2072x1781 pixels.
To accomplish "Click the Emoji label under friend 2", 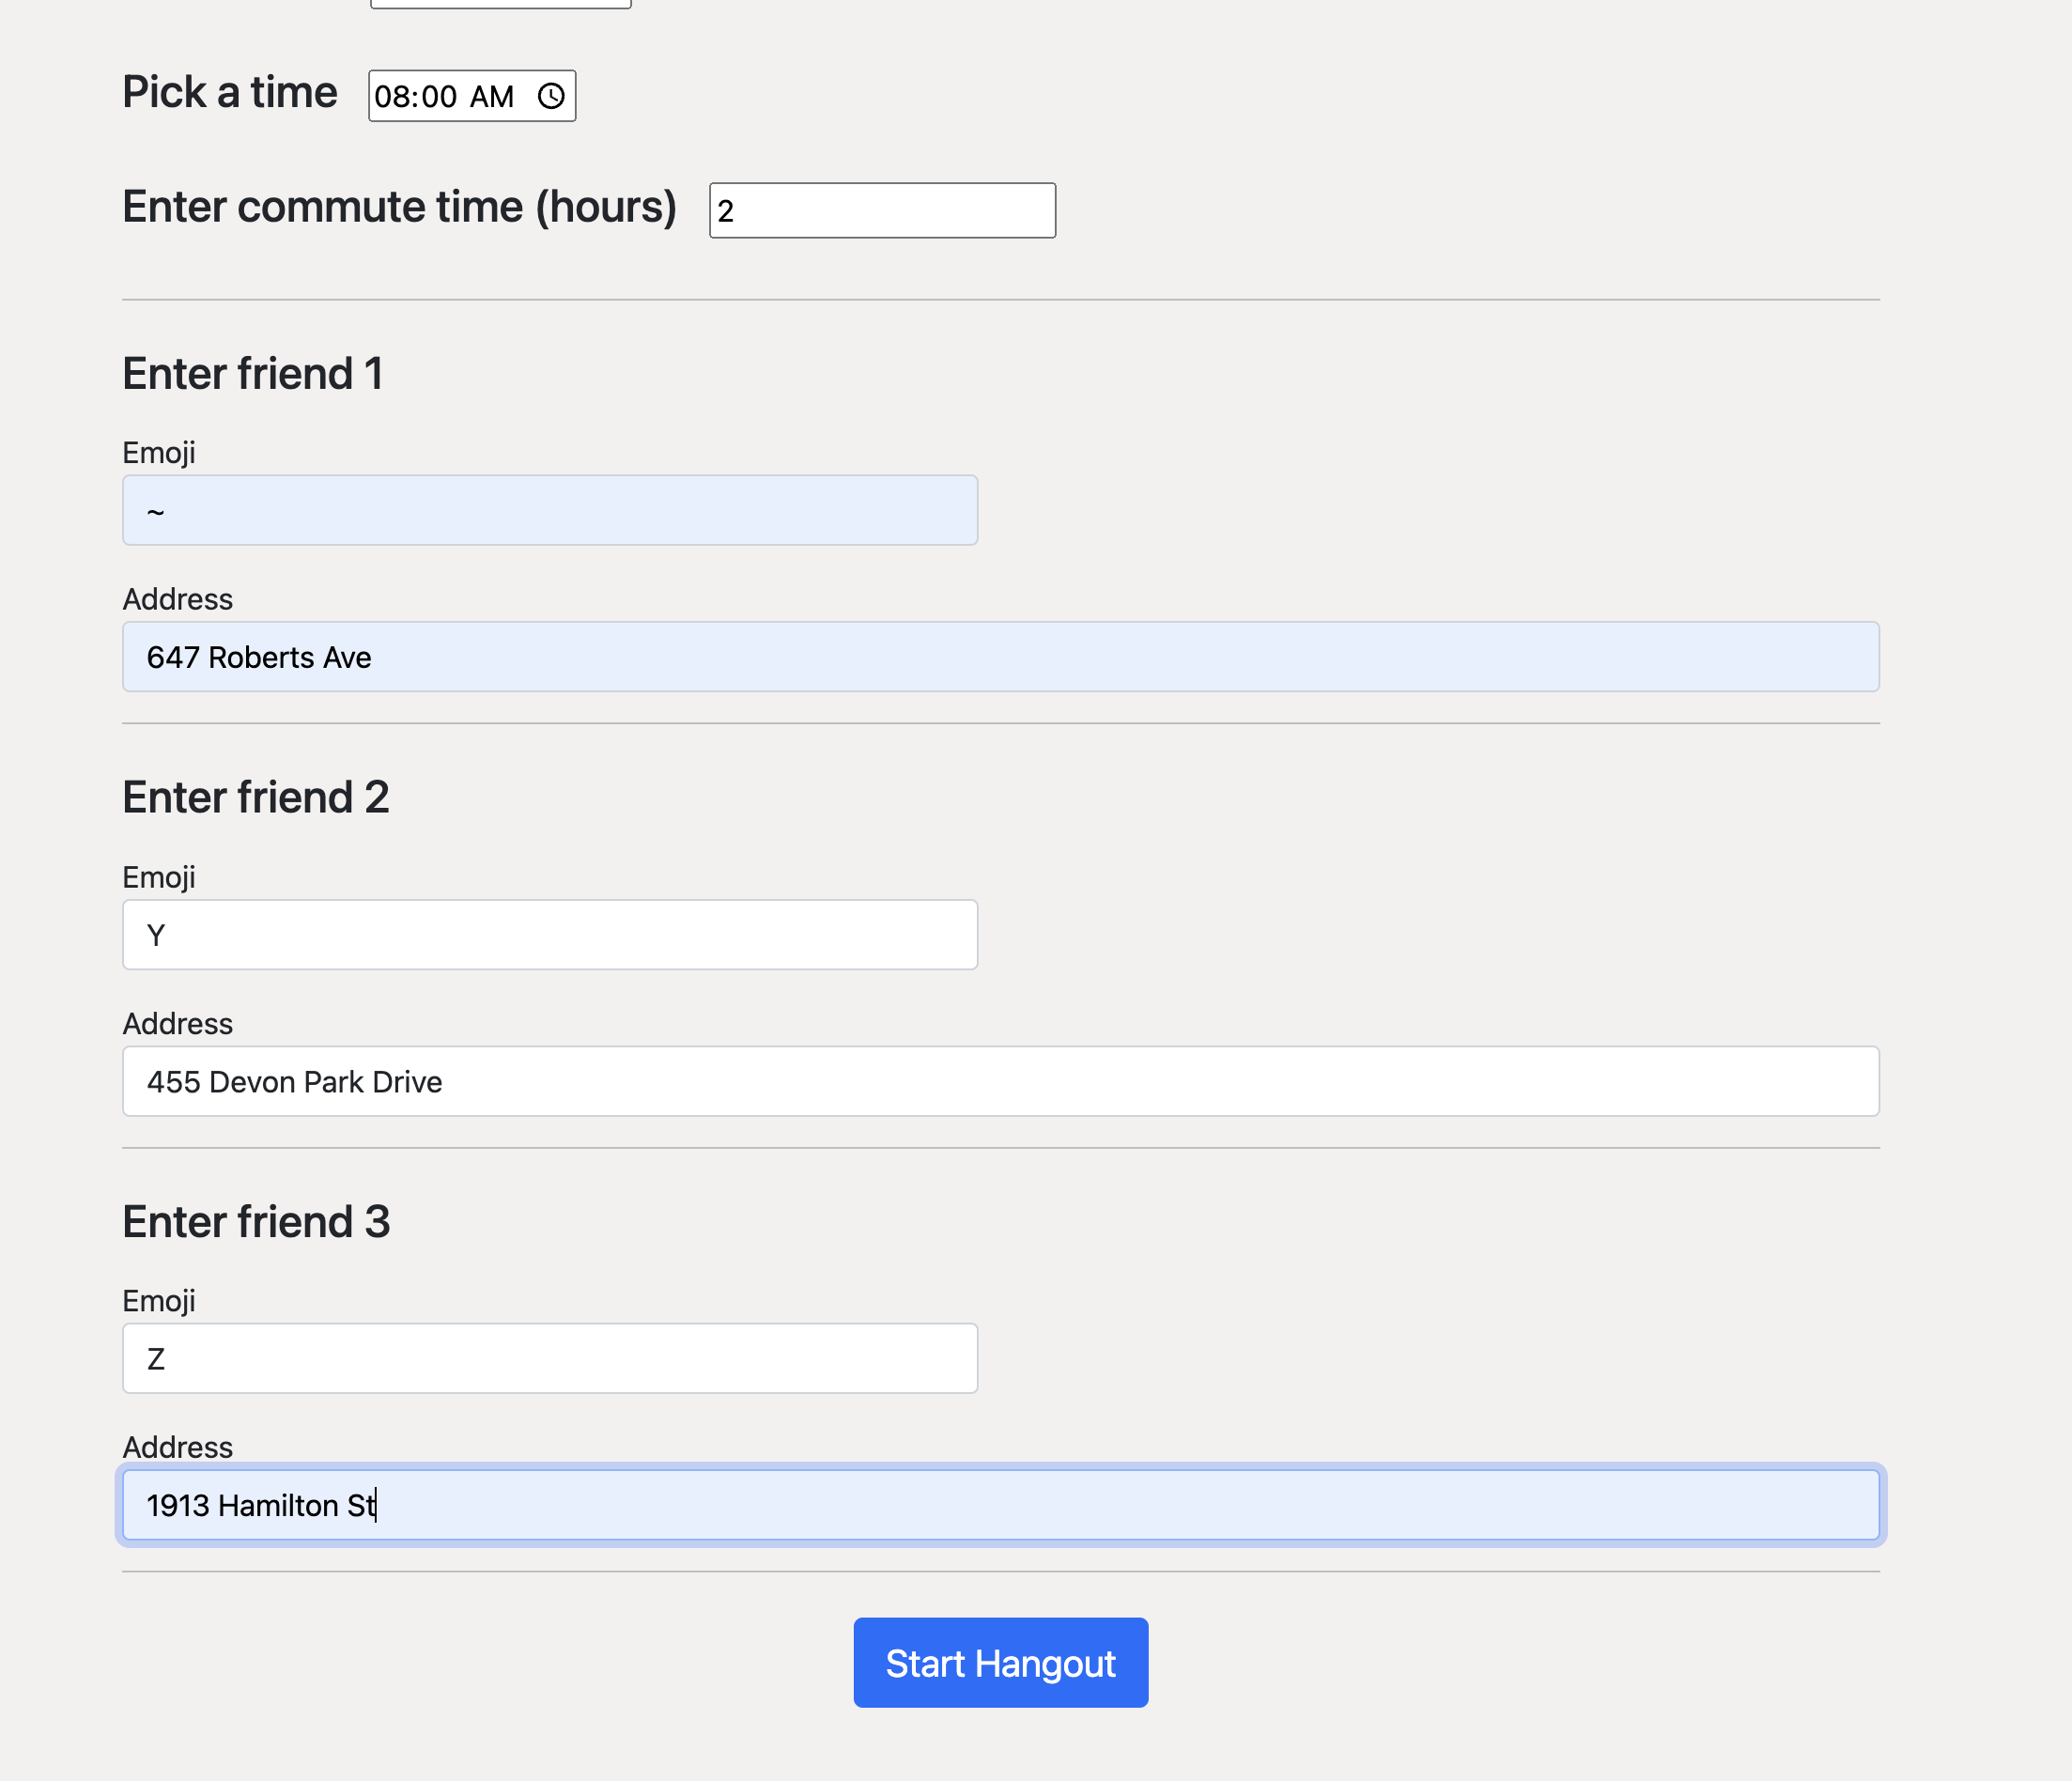I will click(158, 877).
